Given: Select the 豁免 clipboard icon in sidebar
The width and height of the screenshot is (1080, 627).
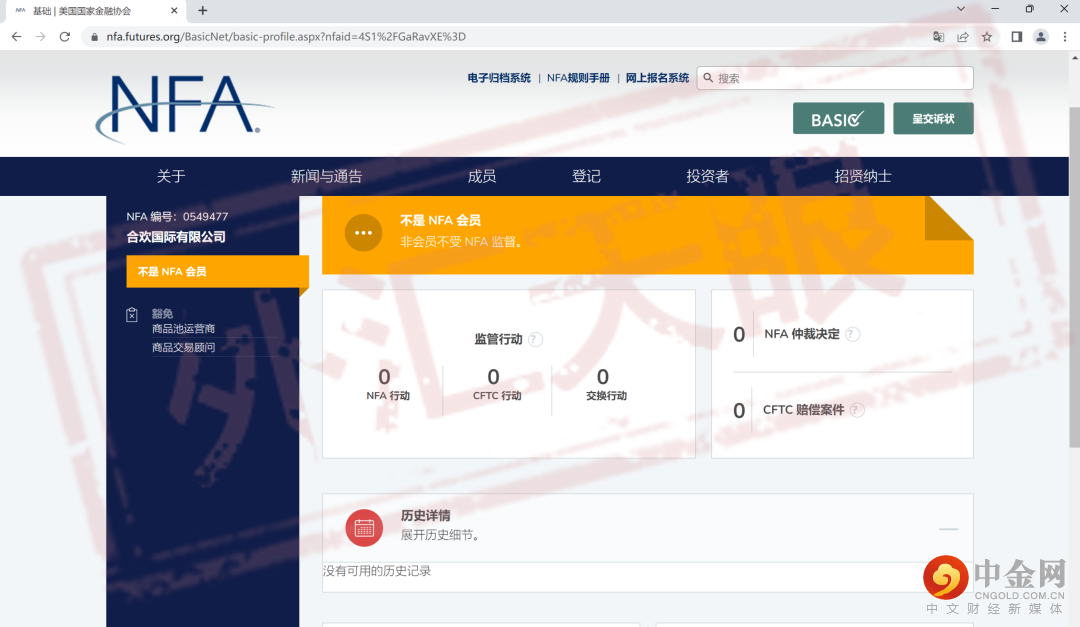Looking at the screenshot, I should (131, 313).
